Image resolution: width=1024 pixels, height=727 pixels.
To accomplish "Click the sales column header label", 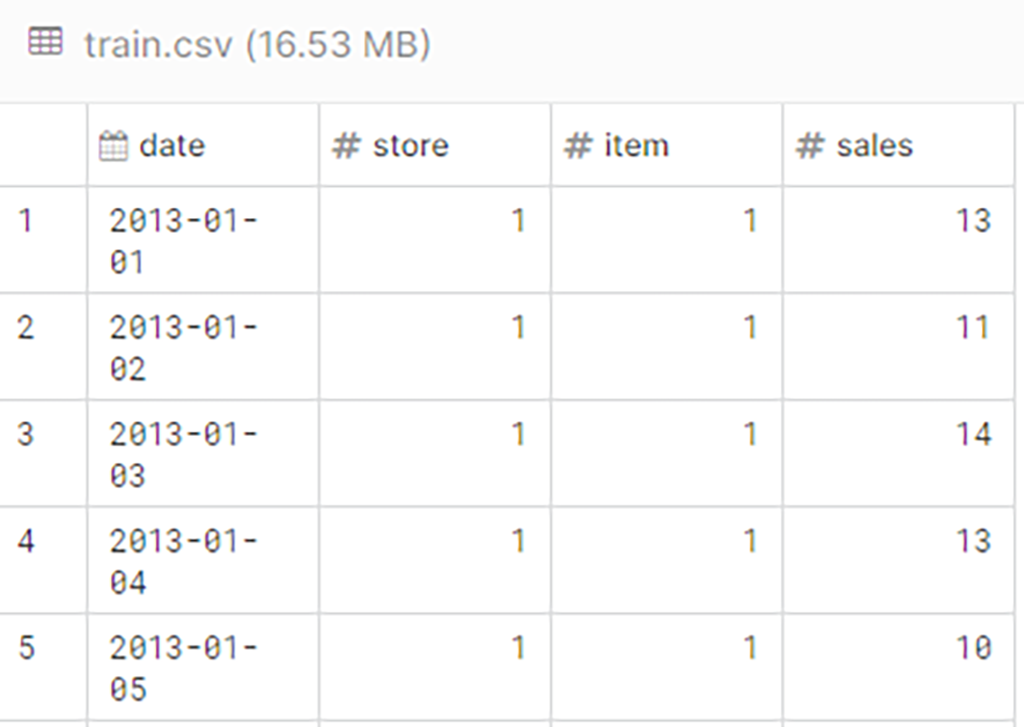I will point(874,146).
